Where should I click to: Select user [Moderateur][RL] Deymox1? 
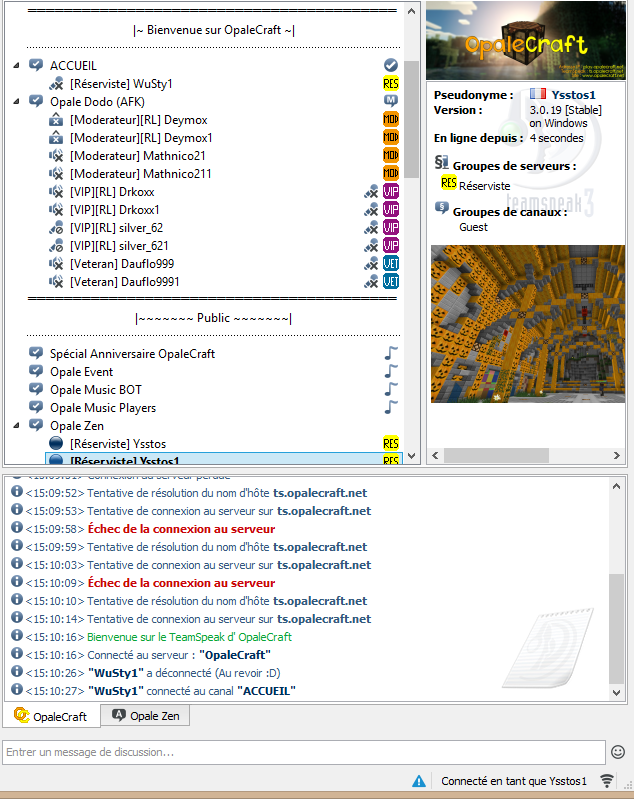(x=141, y=138)
